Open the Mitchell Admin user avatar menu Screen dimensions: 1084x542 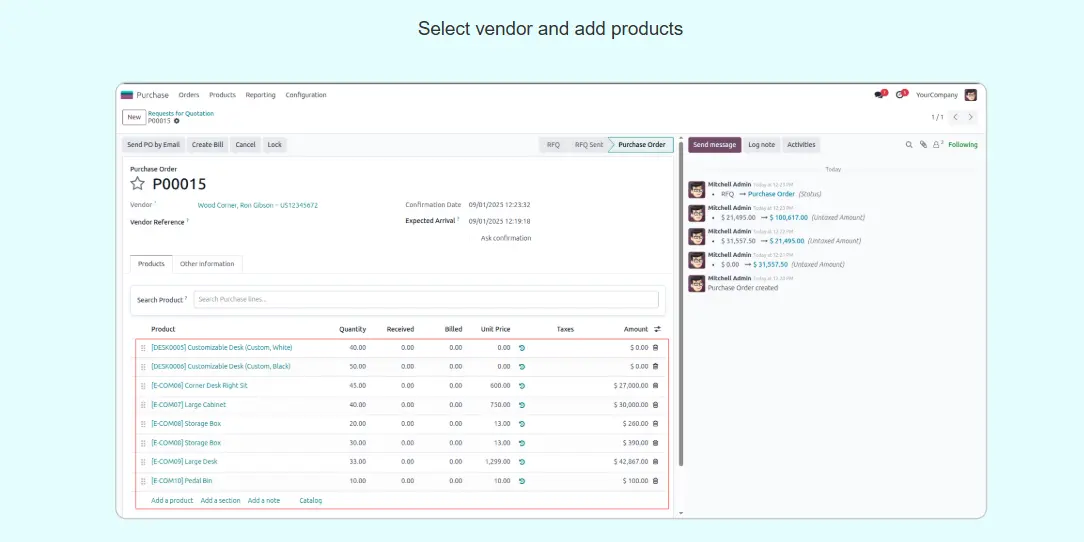[970, 95]
